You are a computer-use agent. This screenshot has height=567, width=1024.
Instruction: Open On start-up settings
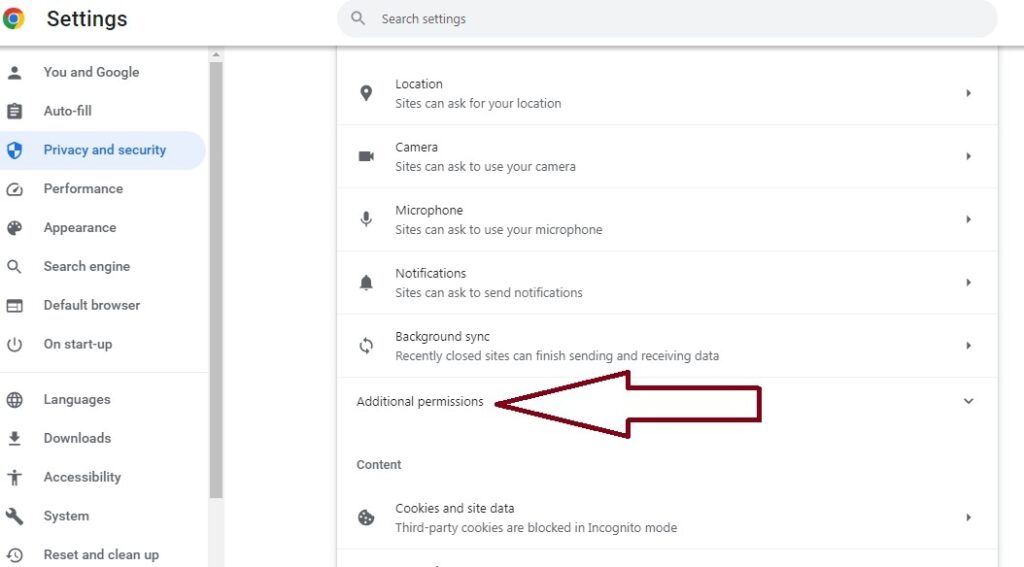(x=103, y=344)
